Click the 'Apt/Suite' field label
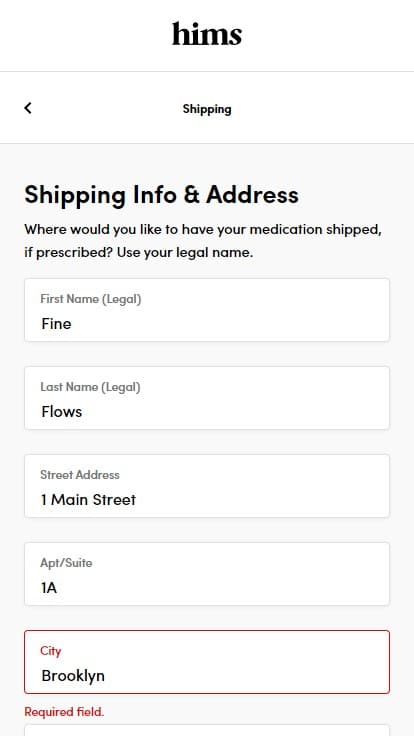414x736 pixels. (x=66, y=563)
